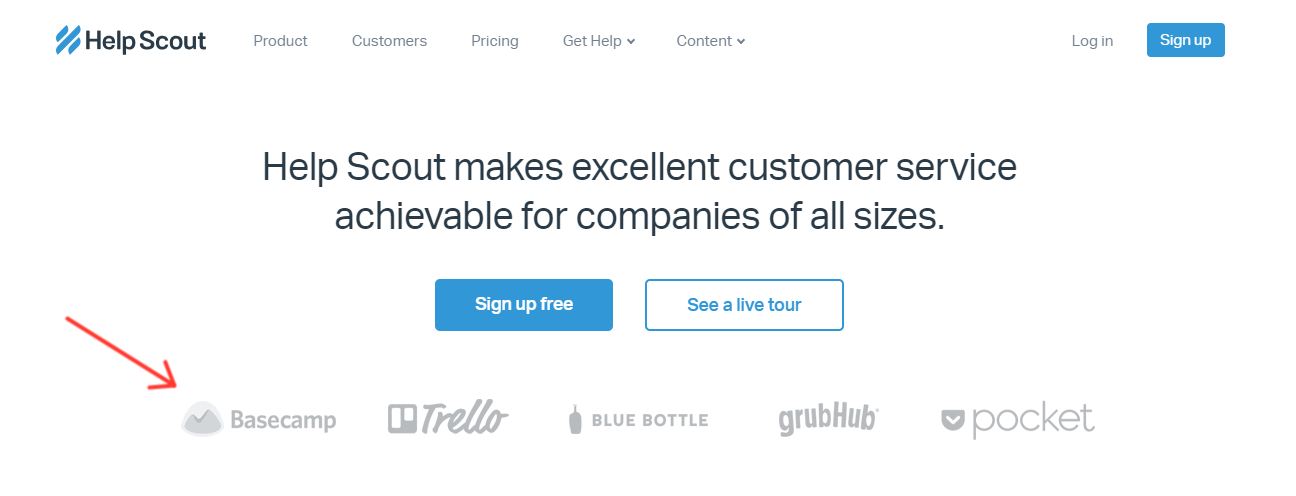Click the grubHub logo
1296x496 pixels.
point(828,420)
